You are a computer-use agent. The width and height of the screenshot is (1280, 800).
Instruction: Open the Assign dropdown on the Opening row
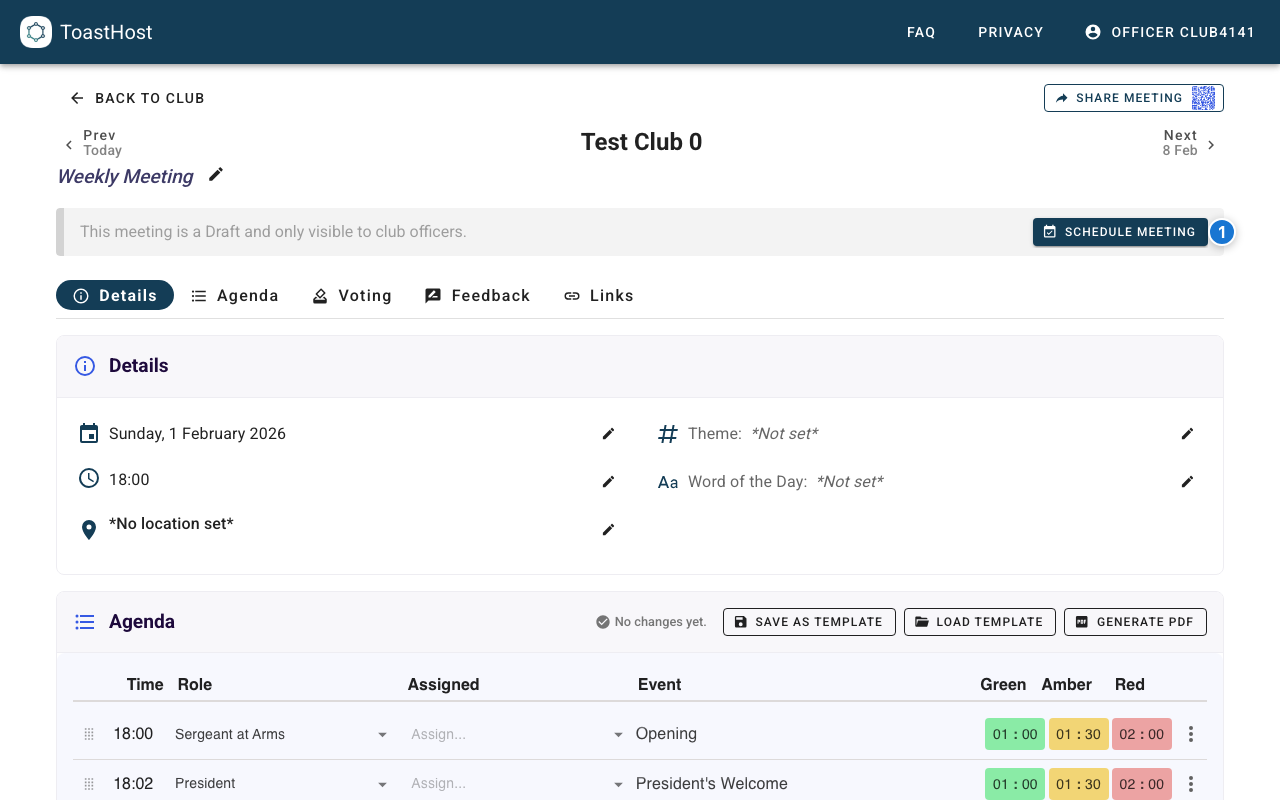point(618,733)
